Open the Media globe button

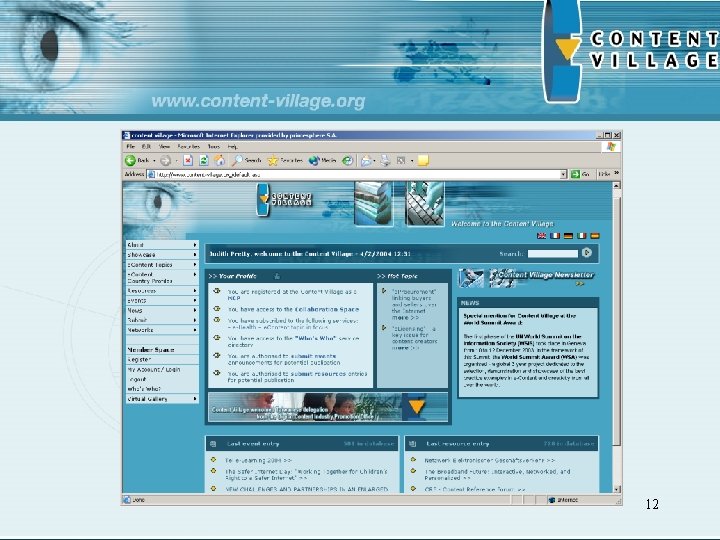pos(322,160)
